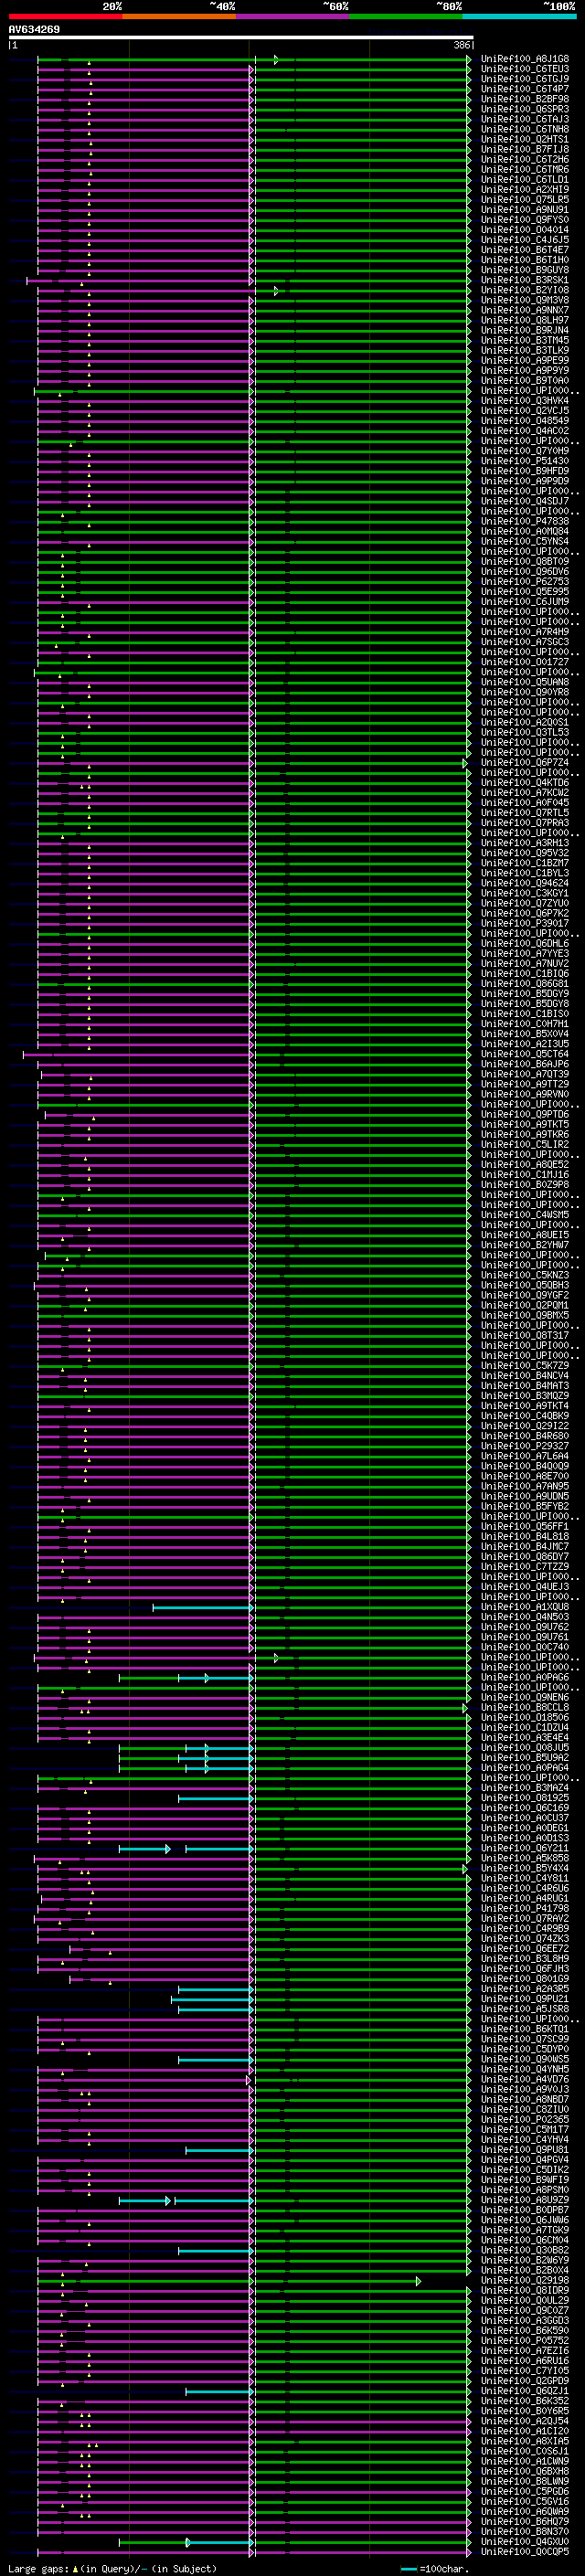Screen dimensions: 585x2576
Task: Click the purple ~60% legend color bar
Action: (x=293, y=16)
